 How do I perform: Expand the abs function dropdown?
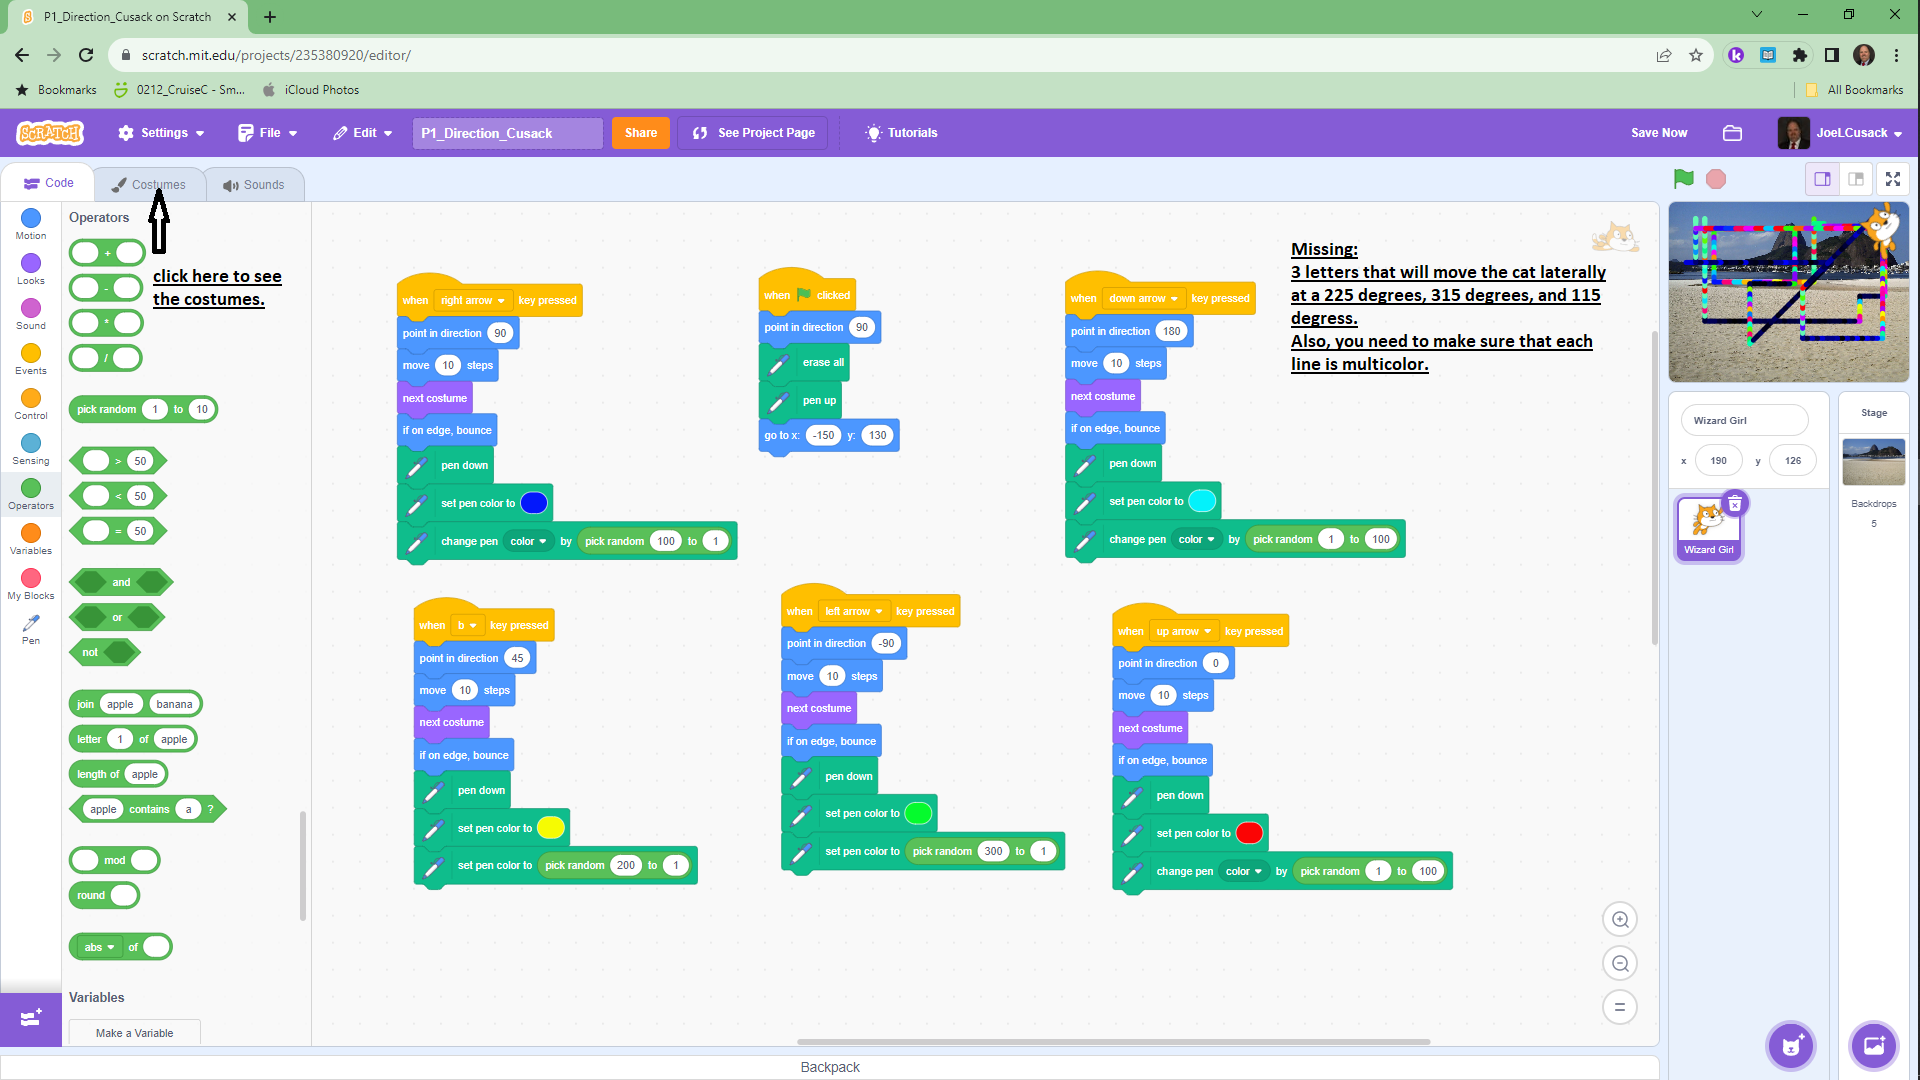pos(99,947)
